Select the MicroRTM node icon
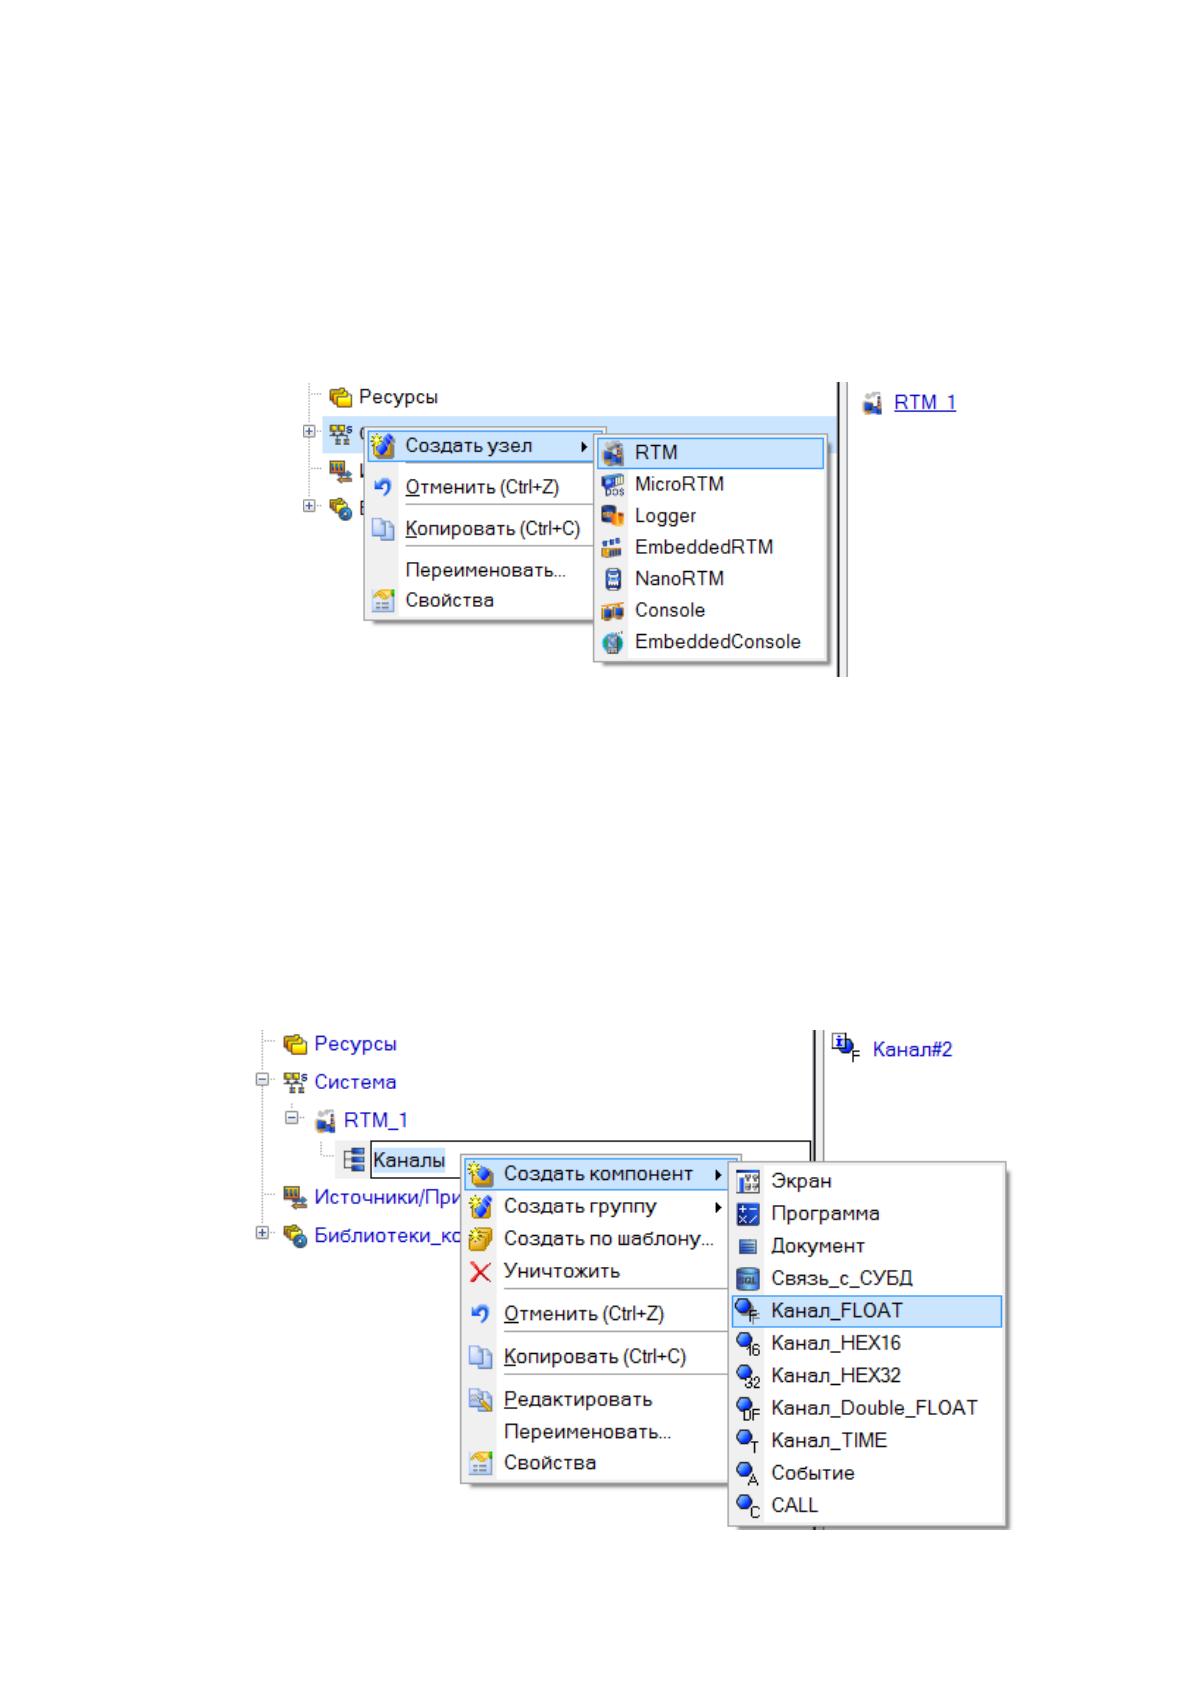 (613, 485)
